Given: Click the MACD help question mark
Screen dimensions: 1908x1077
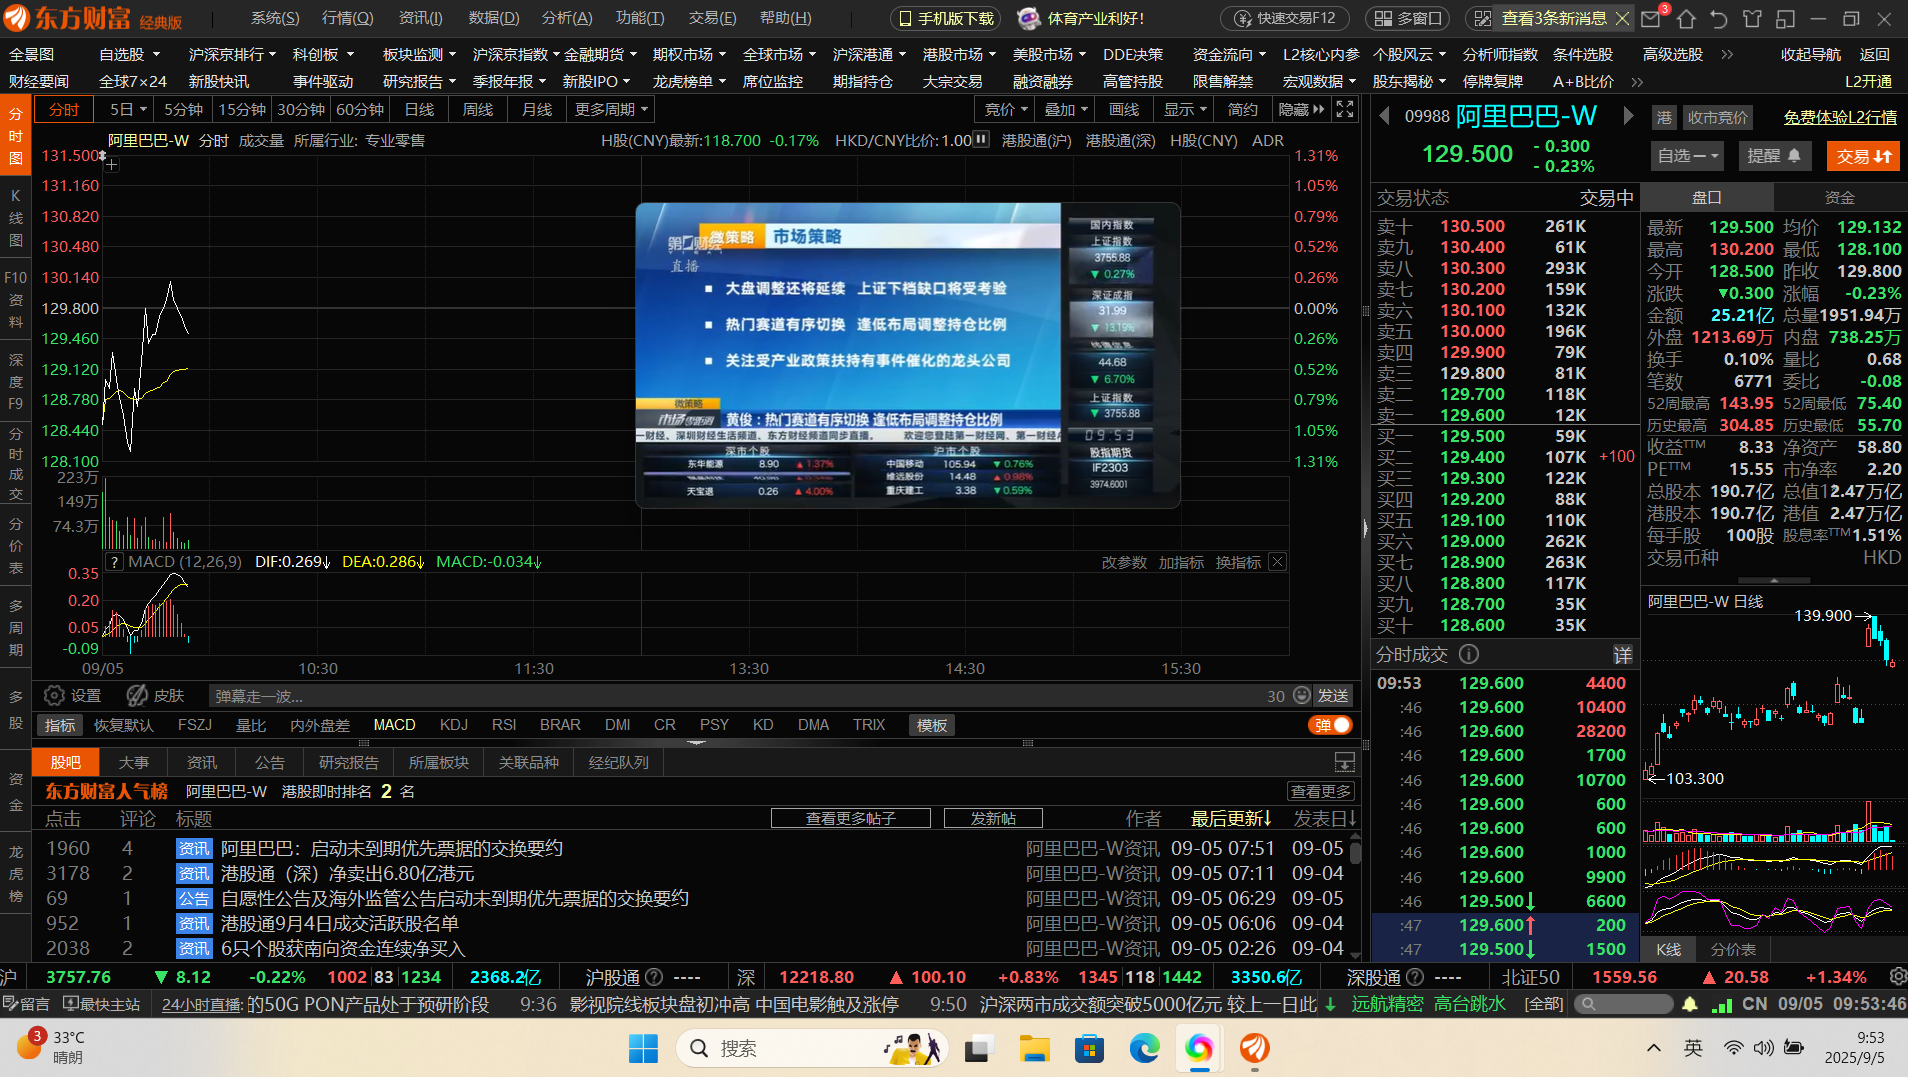Looking at the screenshot, I should pos(115,562).
